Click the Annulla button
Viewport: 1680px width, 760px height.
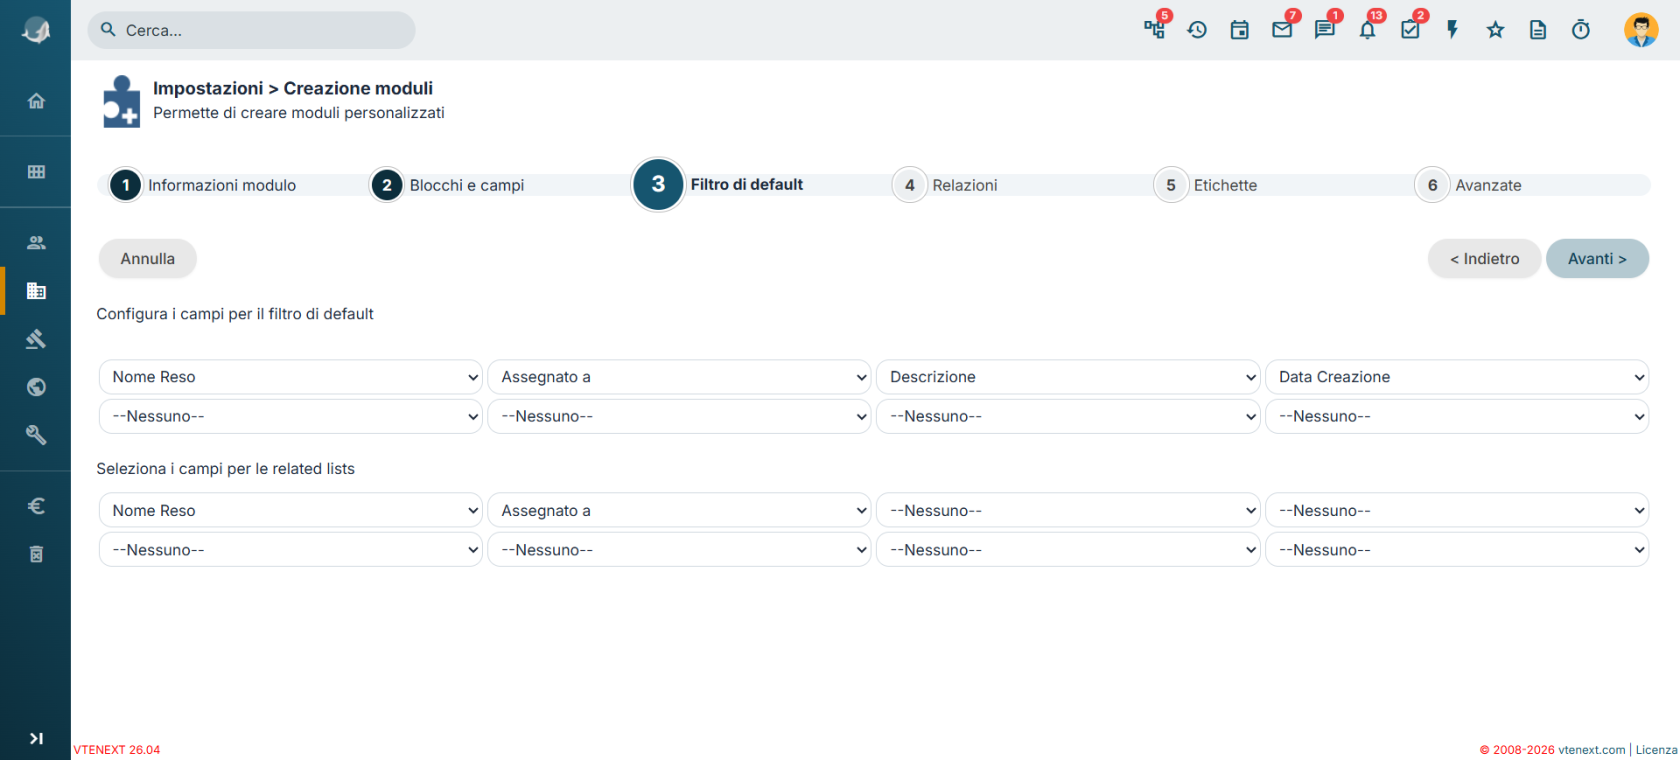click(148, 259)
